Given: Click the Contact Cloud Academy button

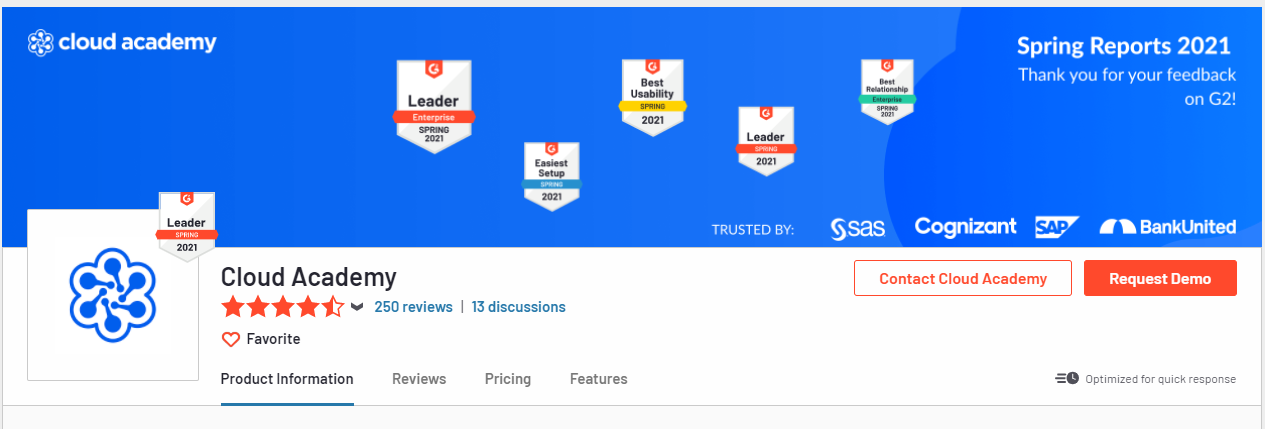Looking at the screenshot, I should (963, 278).
